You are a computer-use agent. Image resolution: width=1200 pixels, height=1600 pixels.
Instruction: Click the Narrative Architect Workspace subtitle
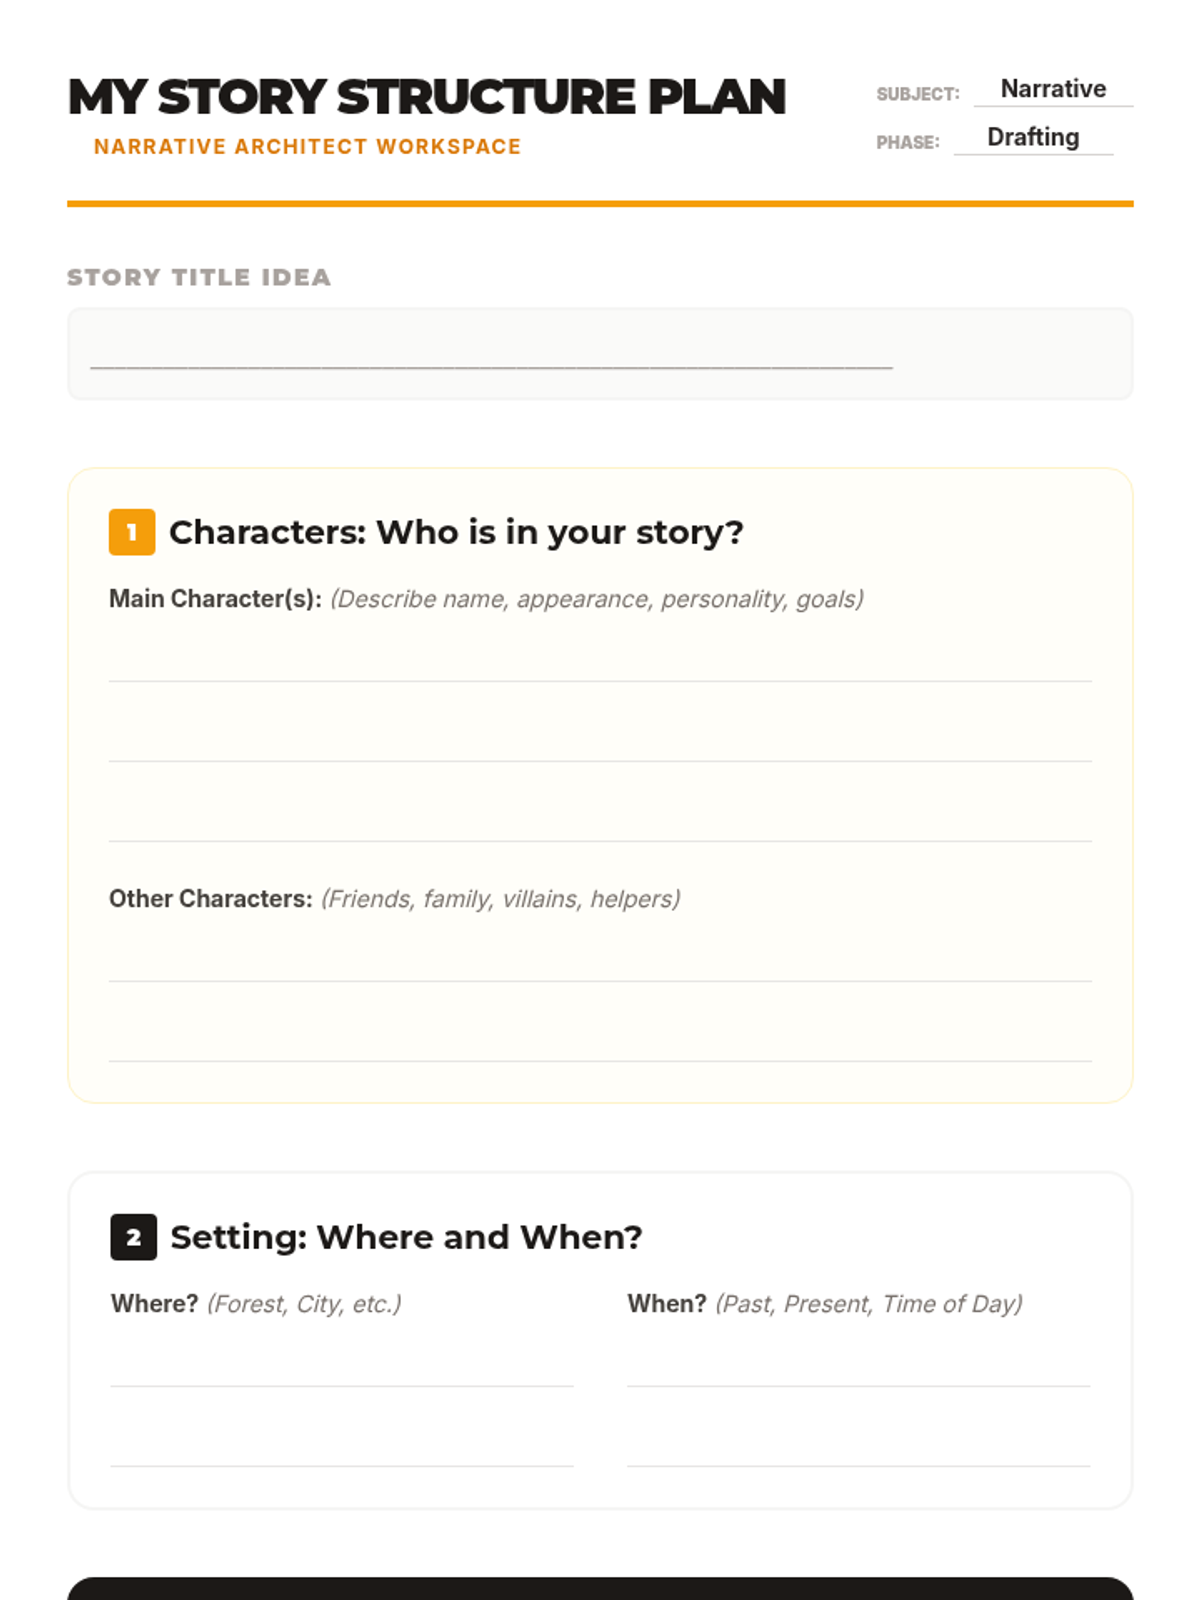(x=307, y=146)
